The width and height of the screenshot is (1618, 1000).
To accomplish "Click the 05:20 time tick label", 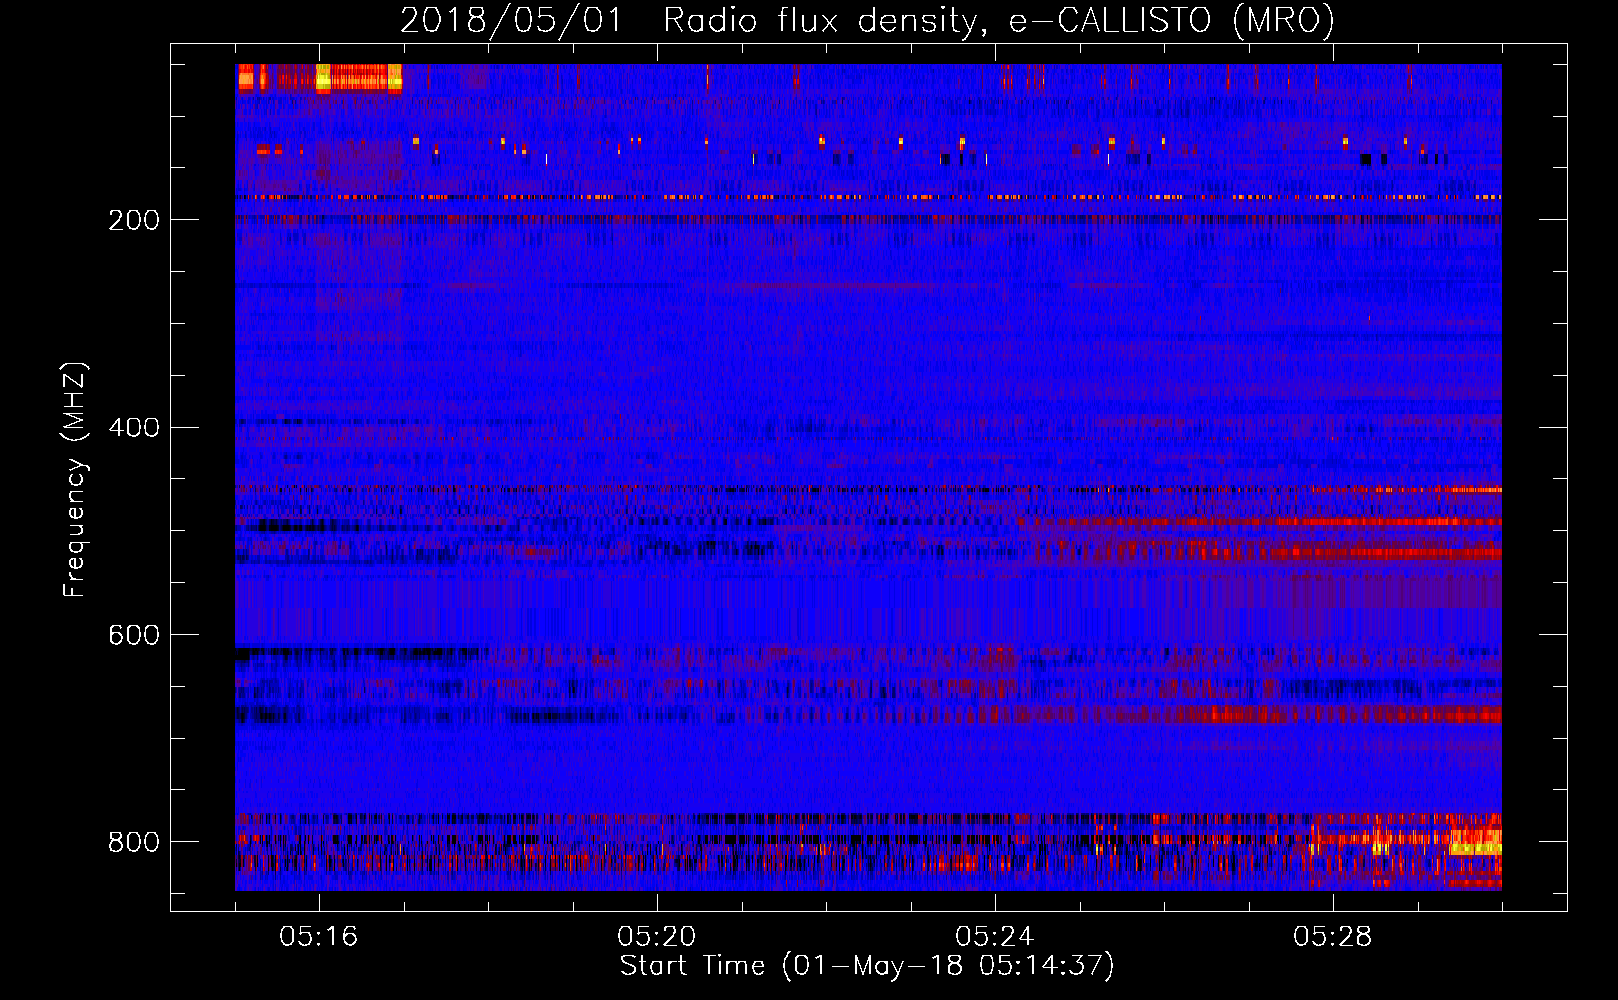I will pyautogui.click(x=657, y=937).
